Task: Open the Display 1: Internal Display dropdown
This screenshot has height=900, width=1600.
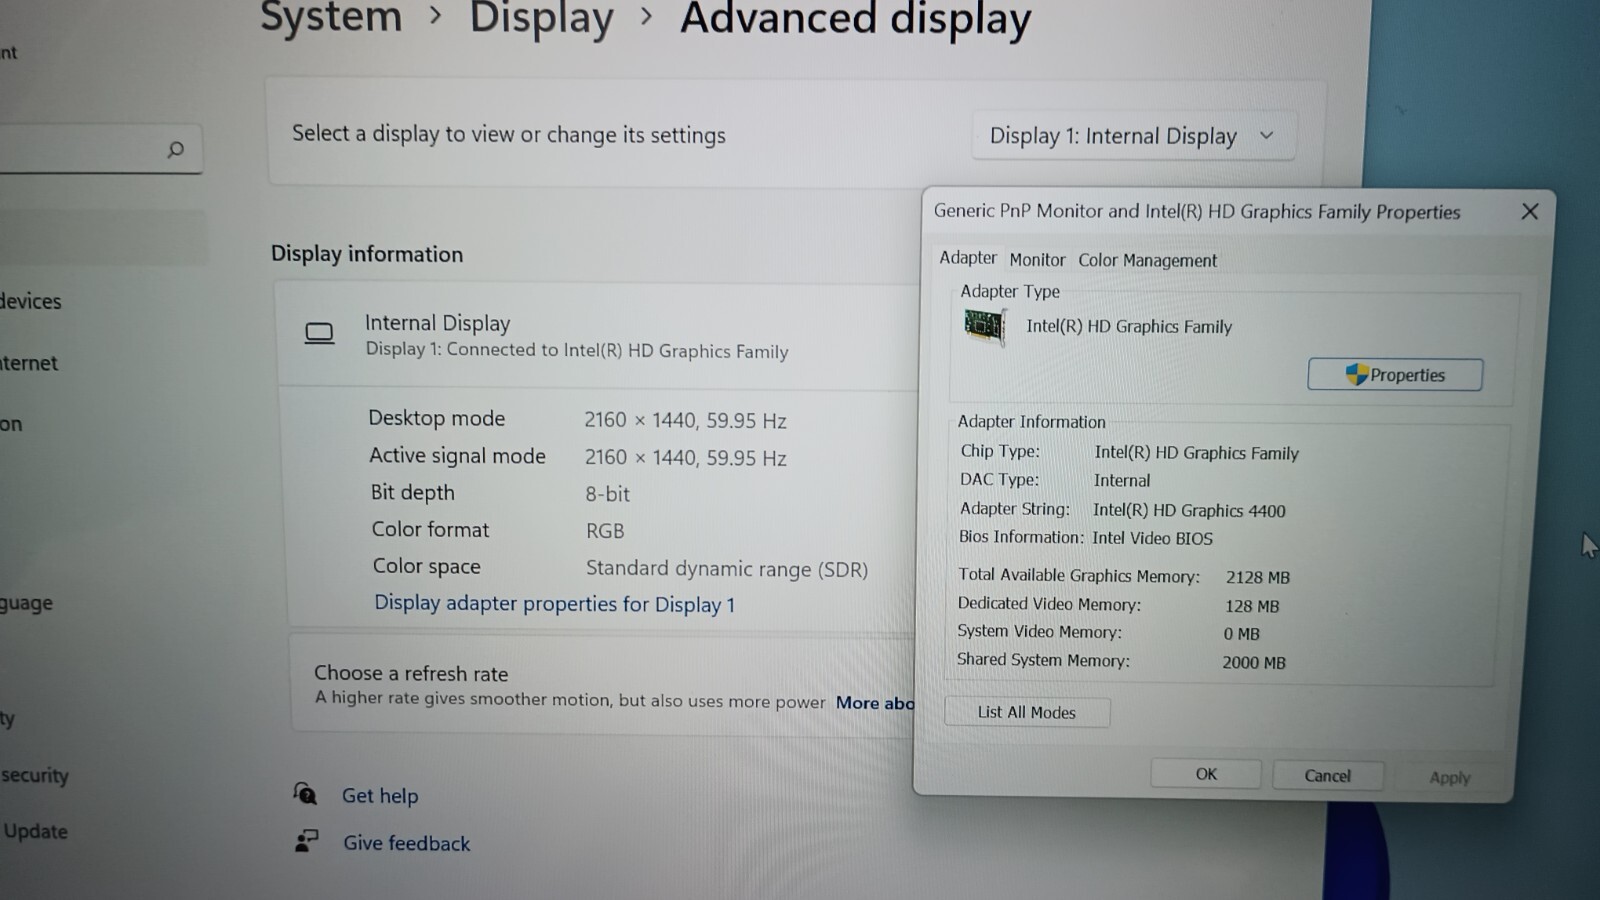Action: click(1133, 136)
